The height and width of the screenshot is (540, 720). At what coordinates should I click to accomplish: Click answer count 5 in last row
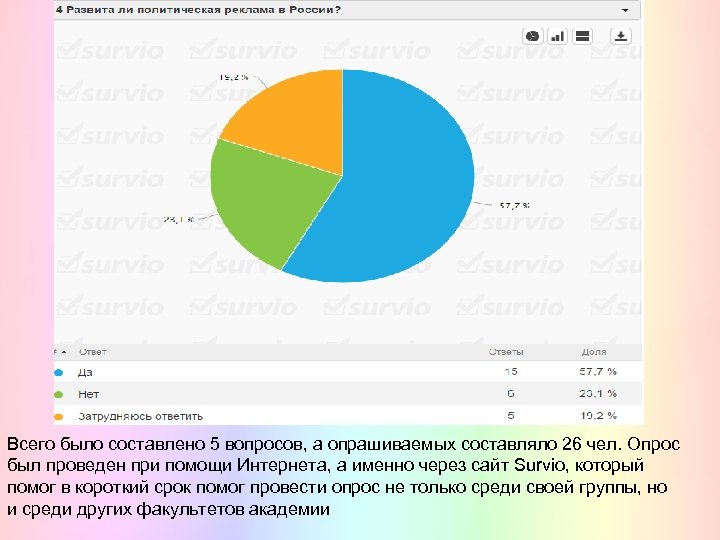coord(511,416)
